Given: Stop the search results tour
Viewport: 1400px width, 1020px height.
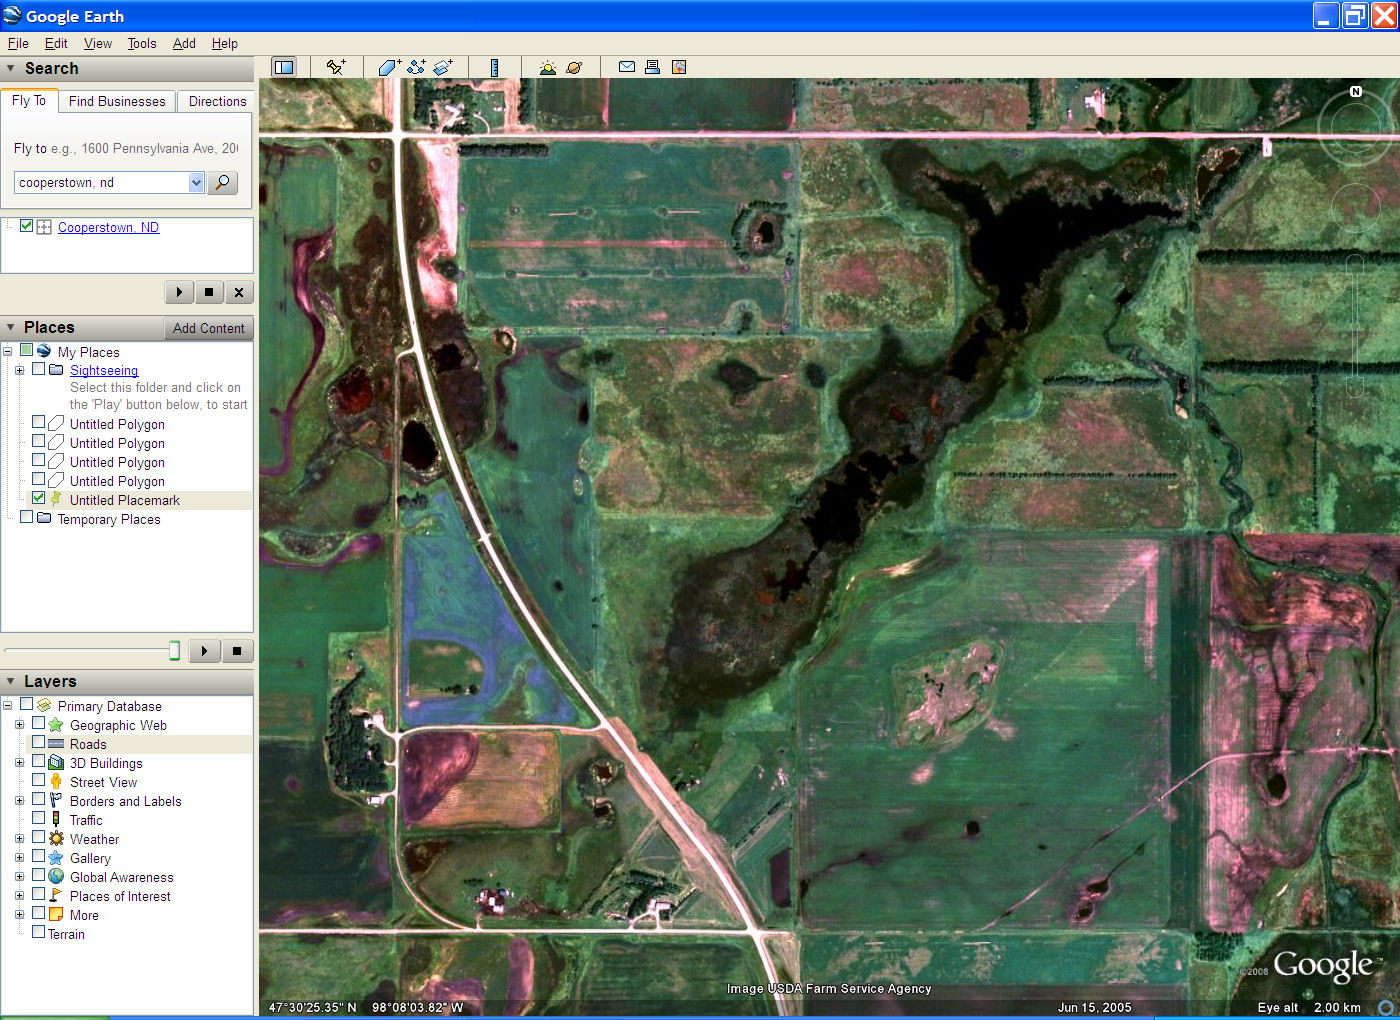Looking at the screenshot, I should pos(209,292).
